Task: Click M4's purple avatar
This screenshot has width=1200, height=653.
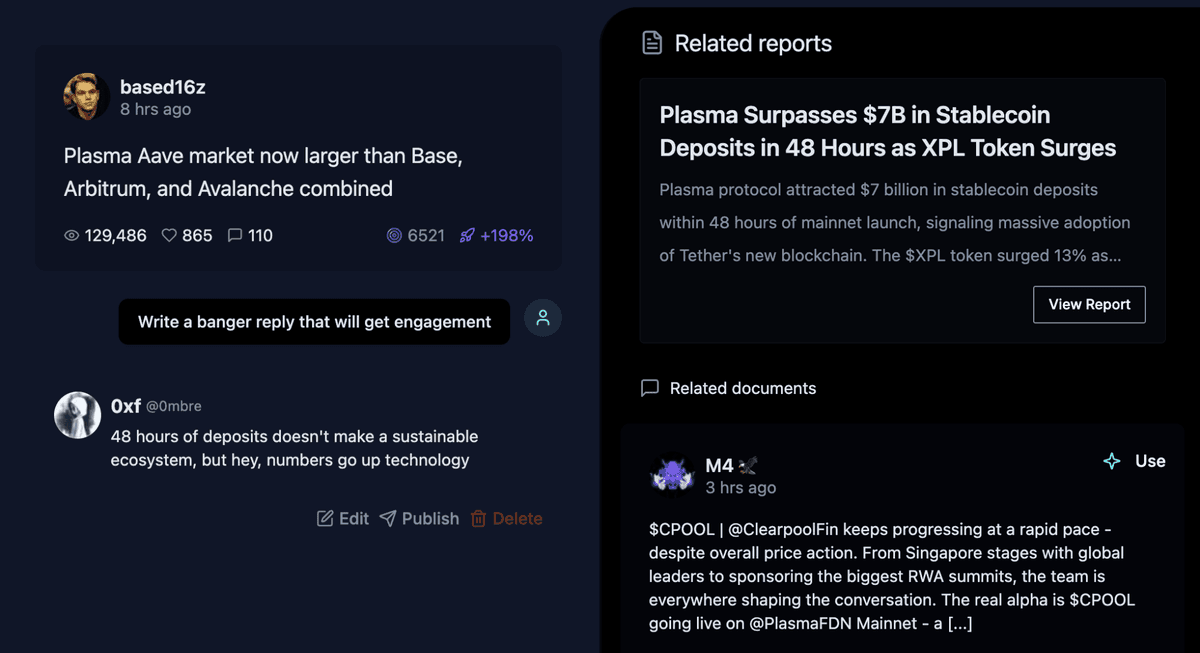Action: coord(673,474)
